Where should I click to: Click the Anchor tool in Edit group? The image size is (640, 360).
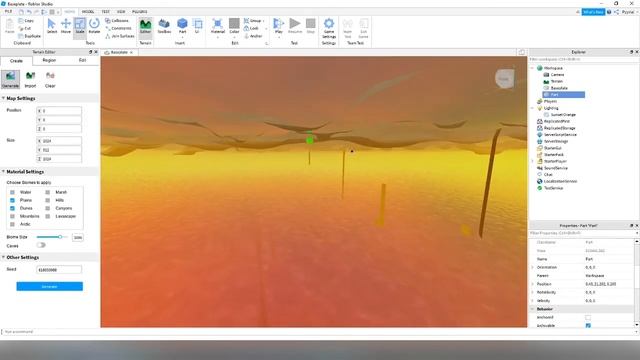pyautogui.click(x=253, y=36)
